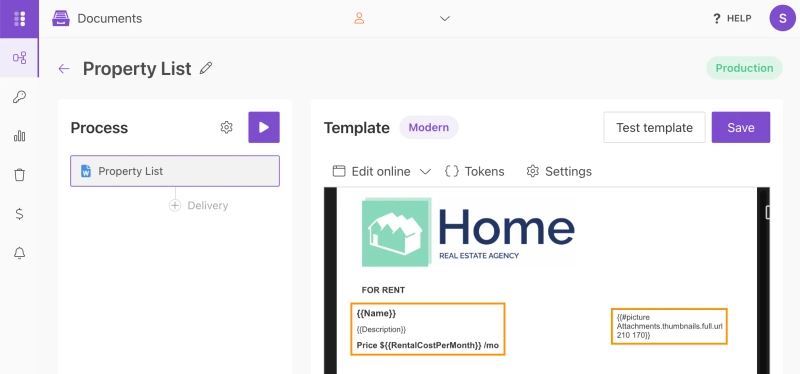This screenshot has height=374, width=800.
Task: Click the Documents app title
Action: [110, 18]
